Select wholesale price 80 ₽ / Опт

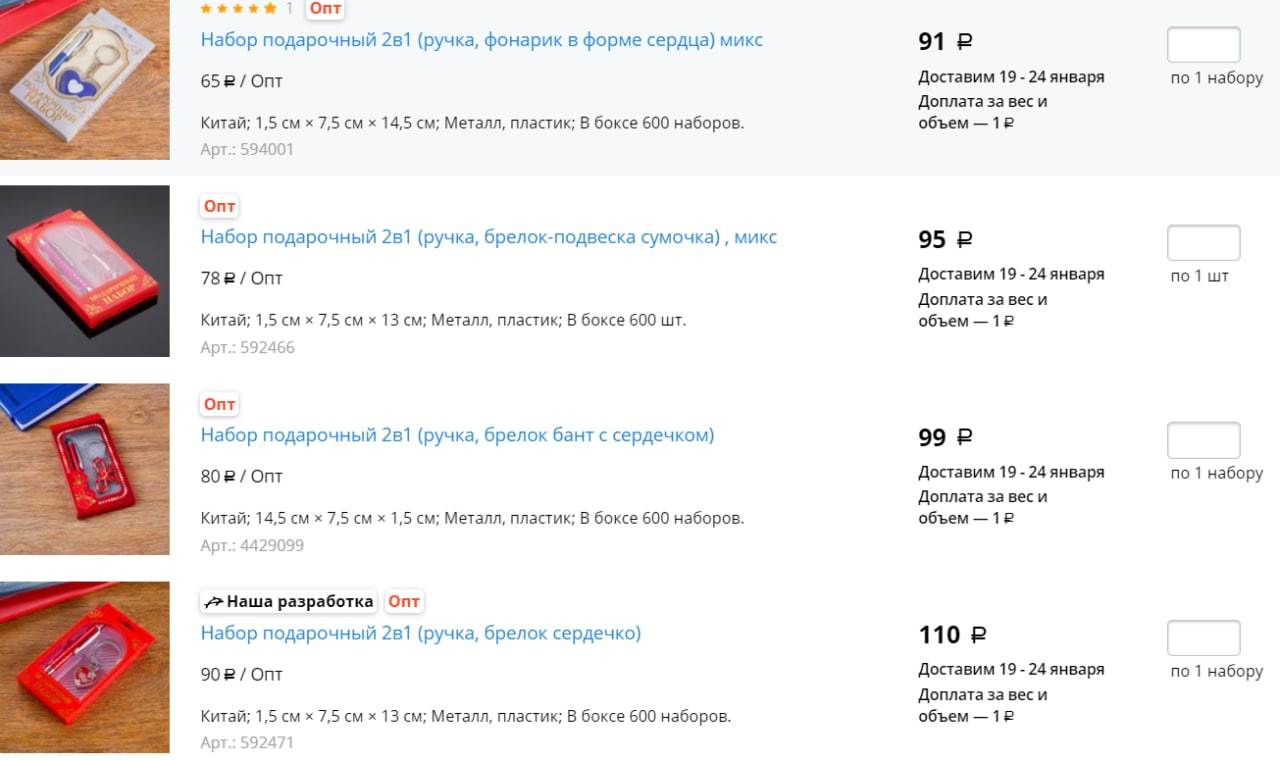pyautogui.click(x=241, y=476)
